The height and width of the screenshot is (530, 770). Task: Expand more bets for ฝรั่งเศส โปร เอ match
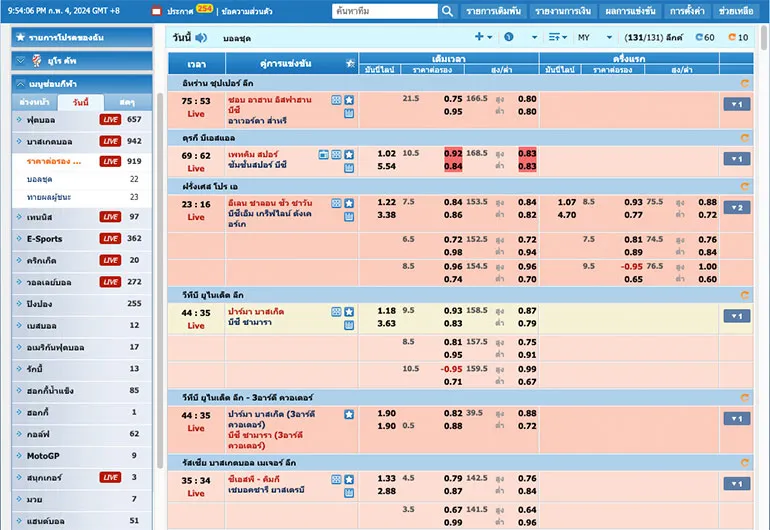(736, 208)
